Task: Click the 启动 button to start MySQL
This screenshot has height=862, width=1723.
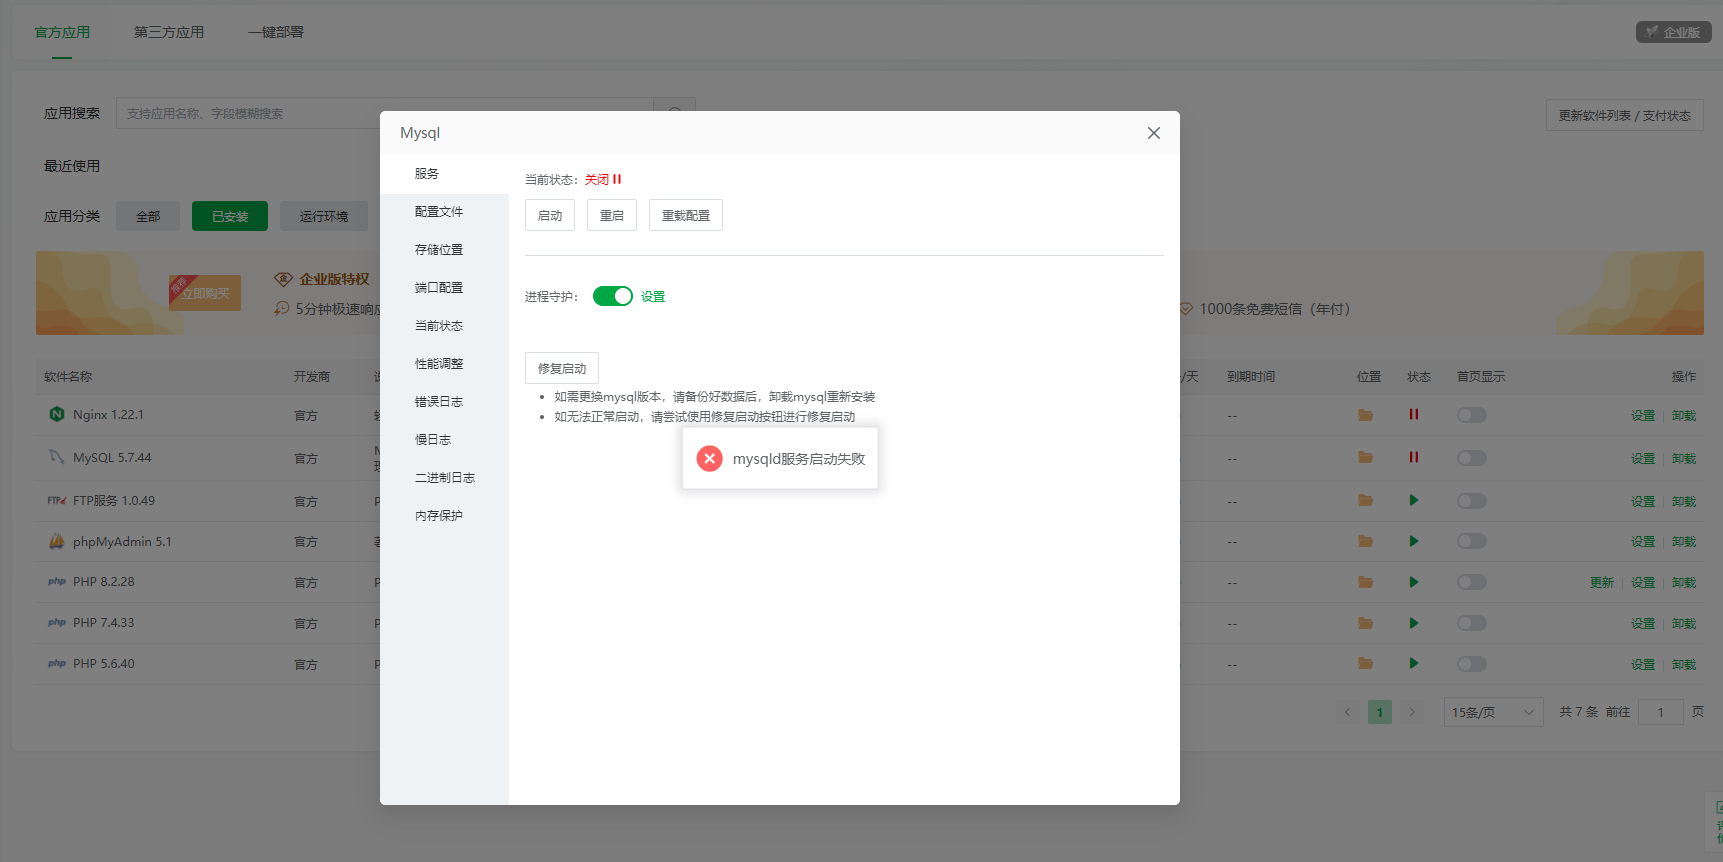Action: [x=550, y=215]
